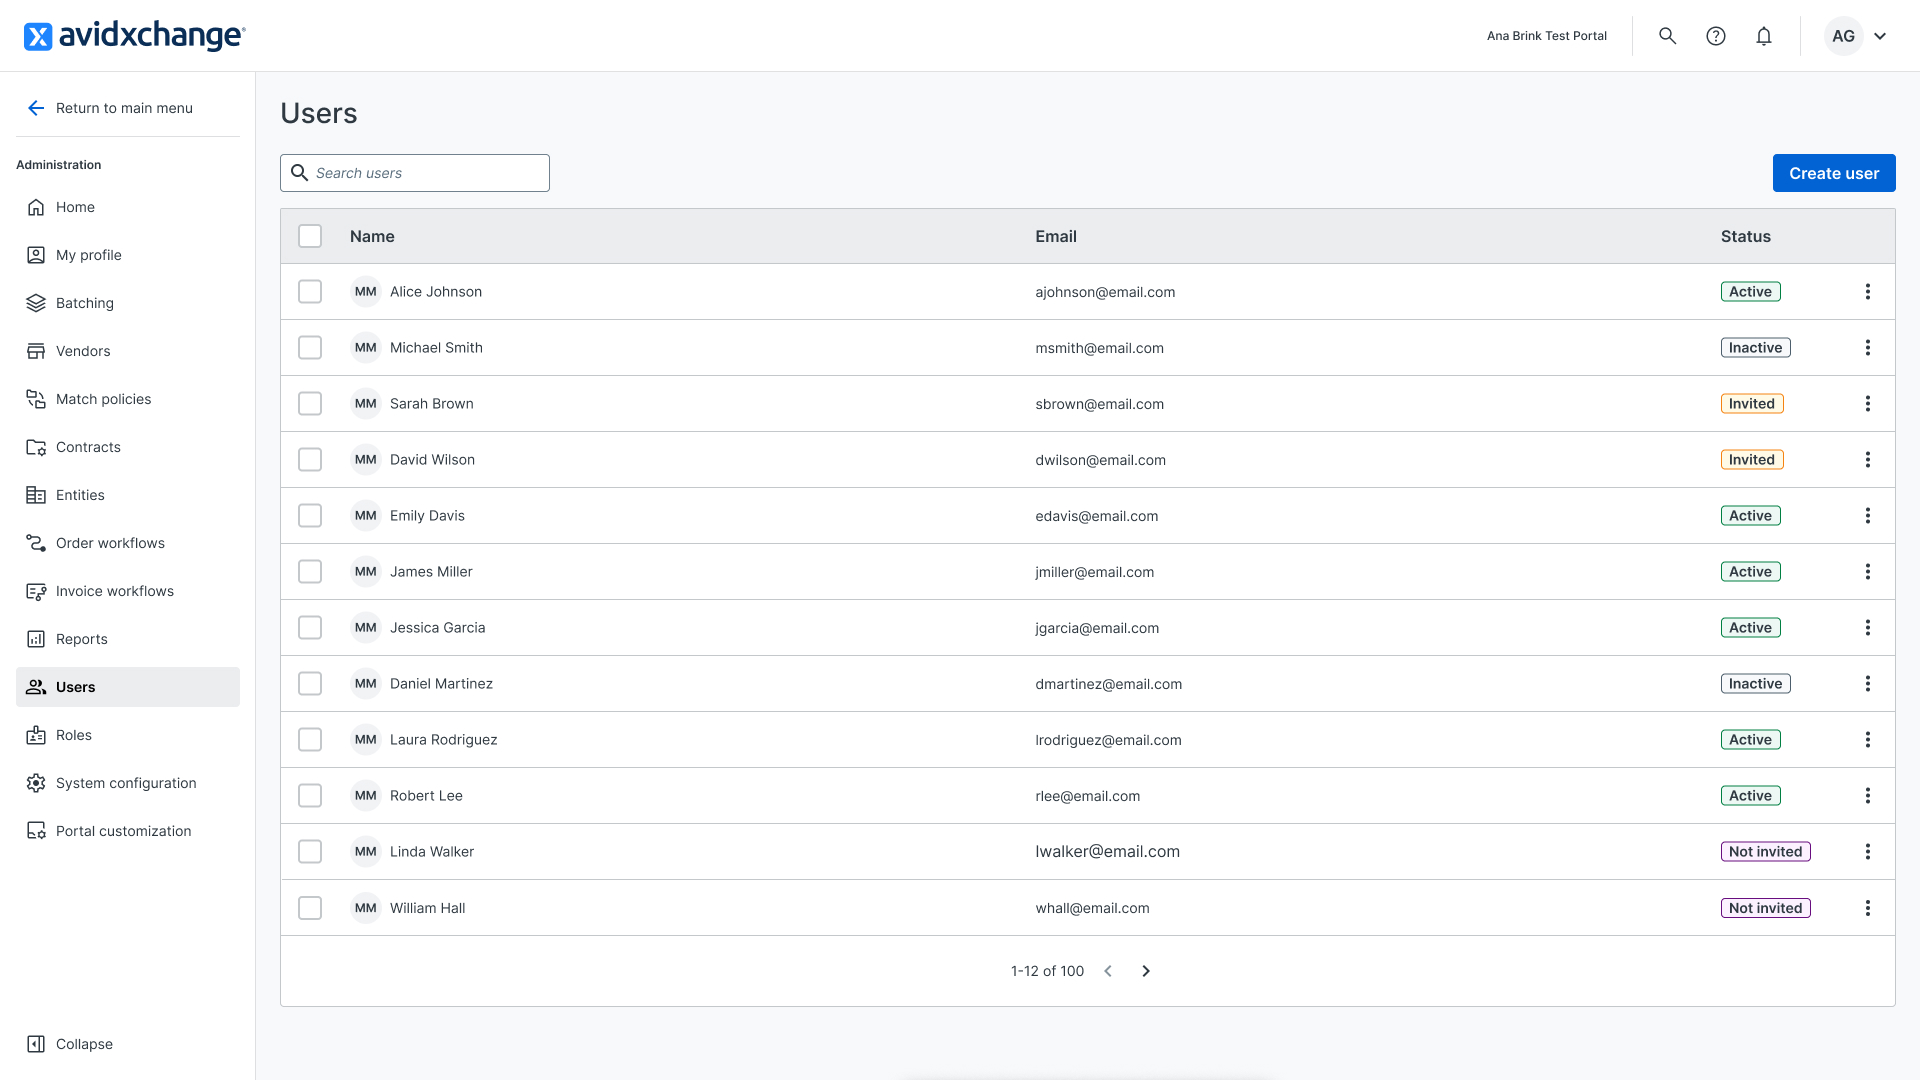The image size is (1920, 1080).
Task: Click the Roles badge icon
Action: pyautogui.click(x=36, y=735)
